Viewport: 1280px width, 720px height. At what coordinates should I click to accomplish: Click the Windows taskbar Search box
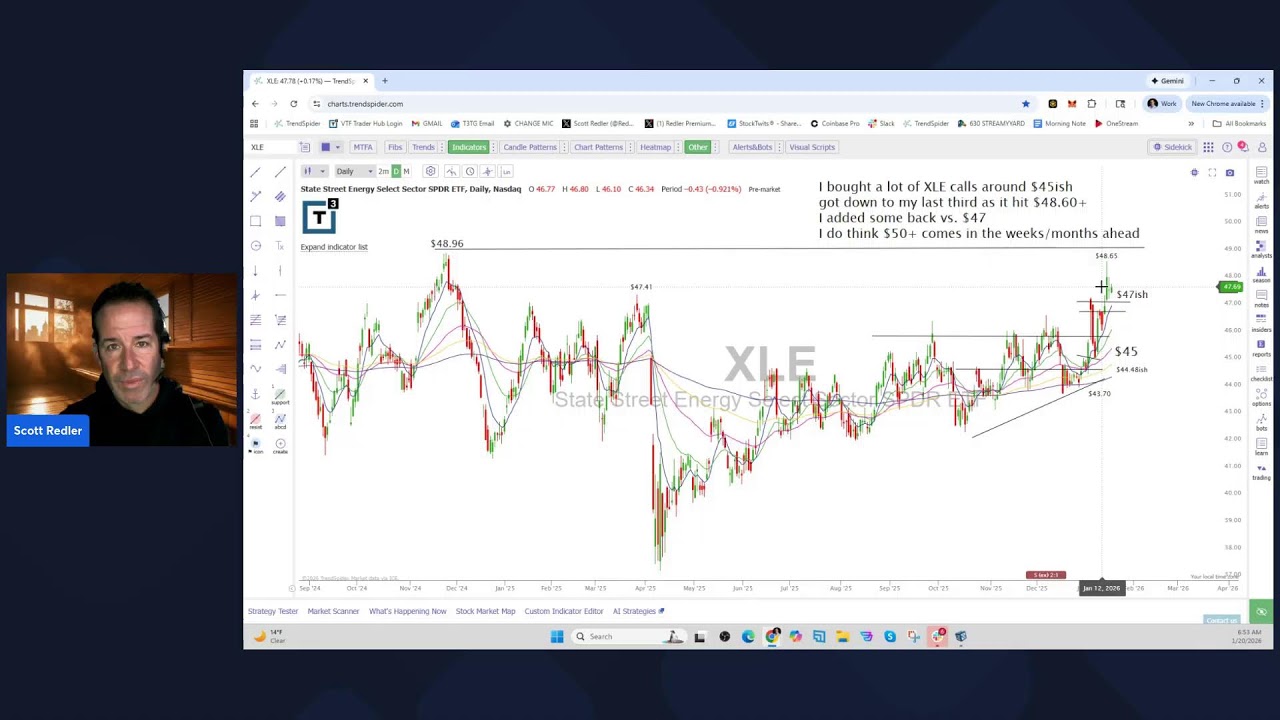[x=627, y=636]
